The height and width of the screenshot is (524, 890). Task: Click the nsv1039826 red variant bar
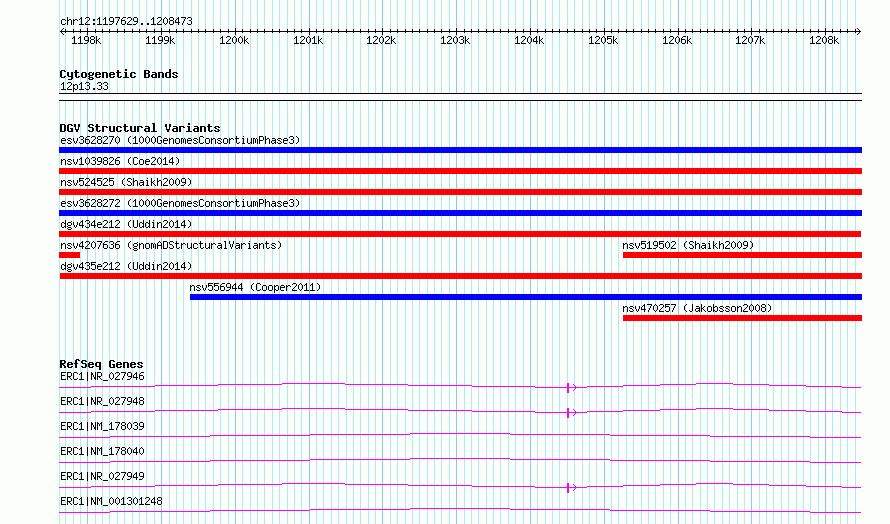tap(460, 171)
